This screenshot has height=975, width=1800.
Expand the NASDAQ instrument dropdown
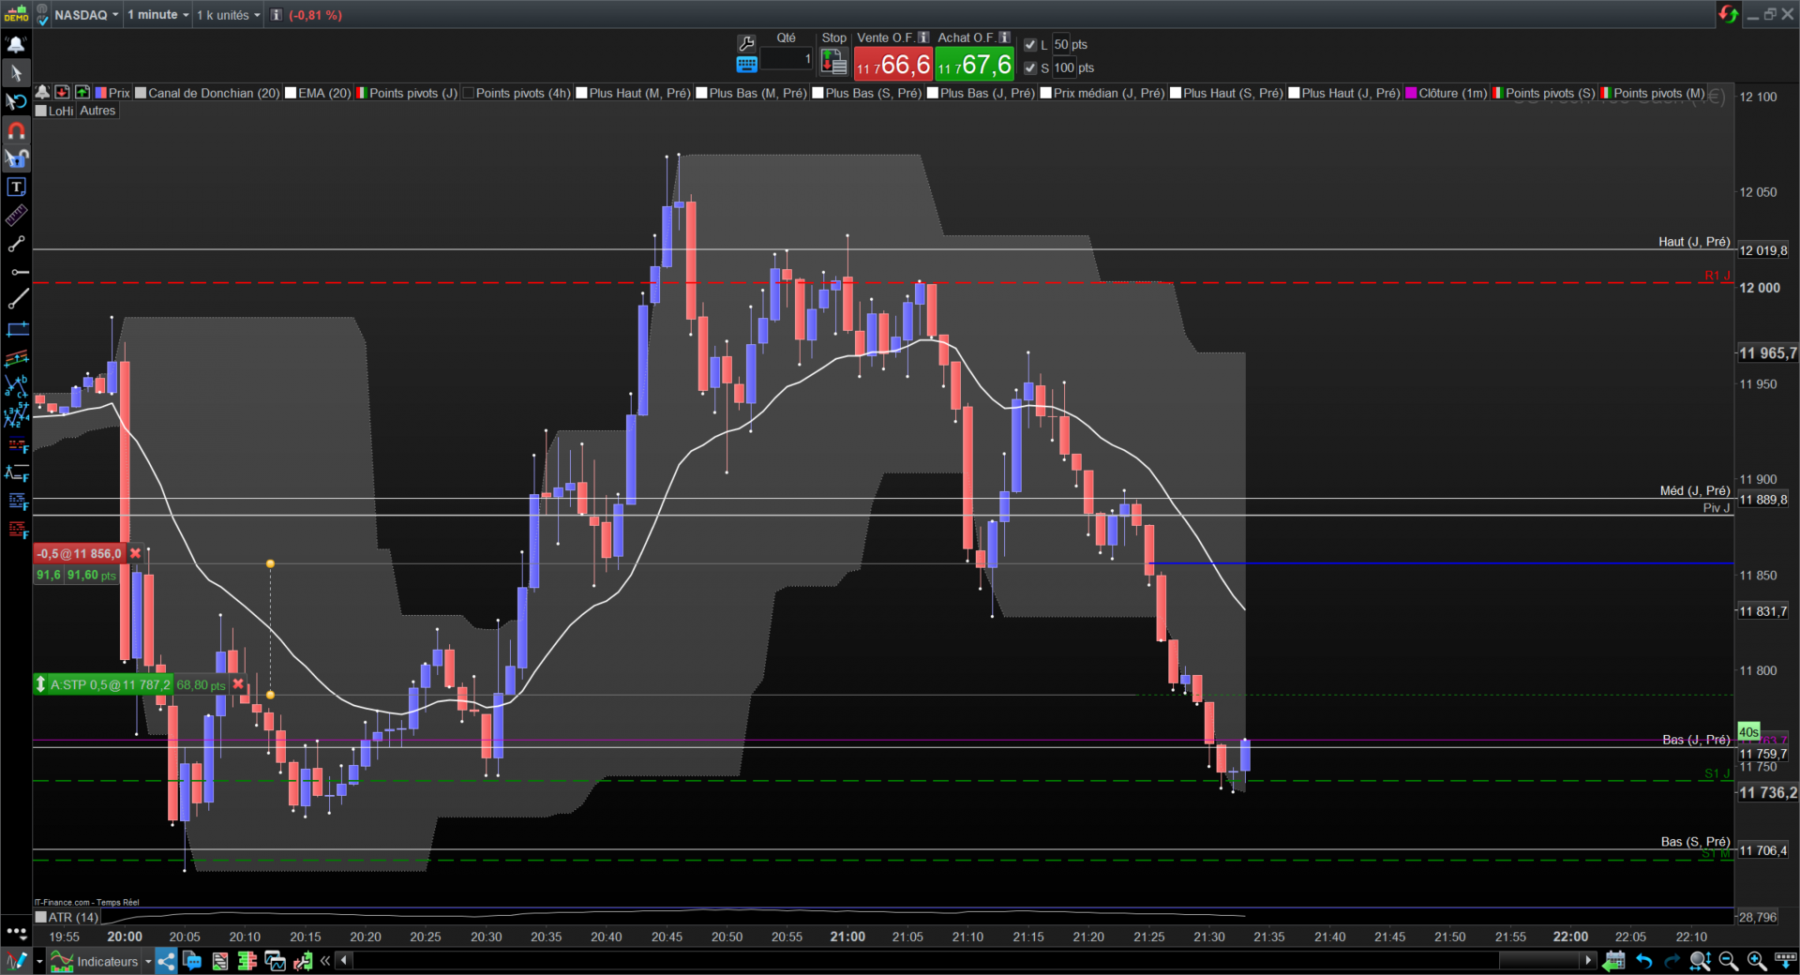pyautogui.click(x=86, y=15)
